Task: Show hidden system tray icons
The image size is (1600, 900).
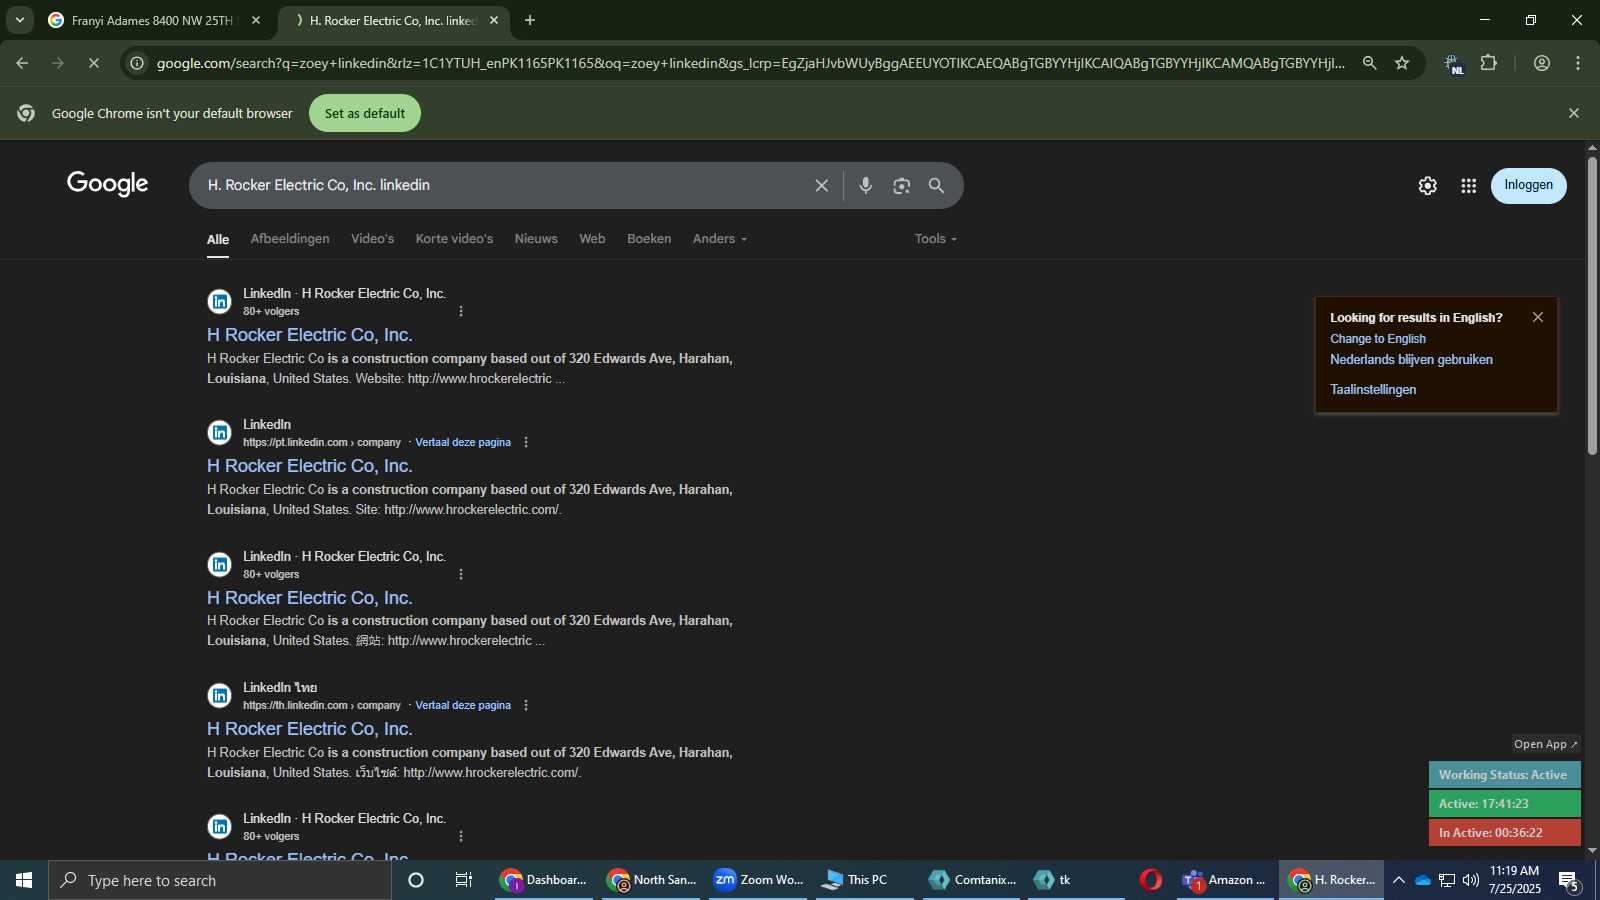Action: point(1399,880)
